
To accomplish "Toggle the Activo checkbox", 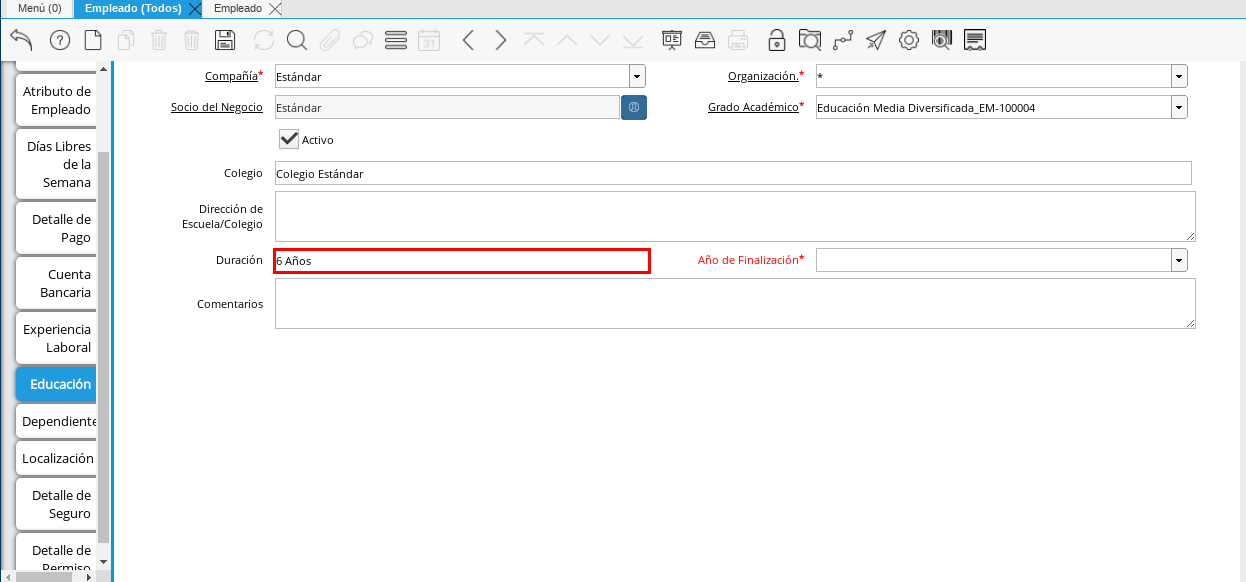I will (289, 139).
